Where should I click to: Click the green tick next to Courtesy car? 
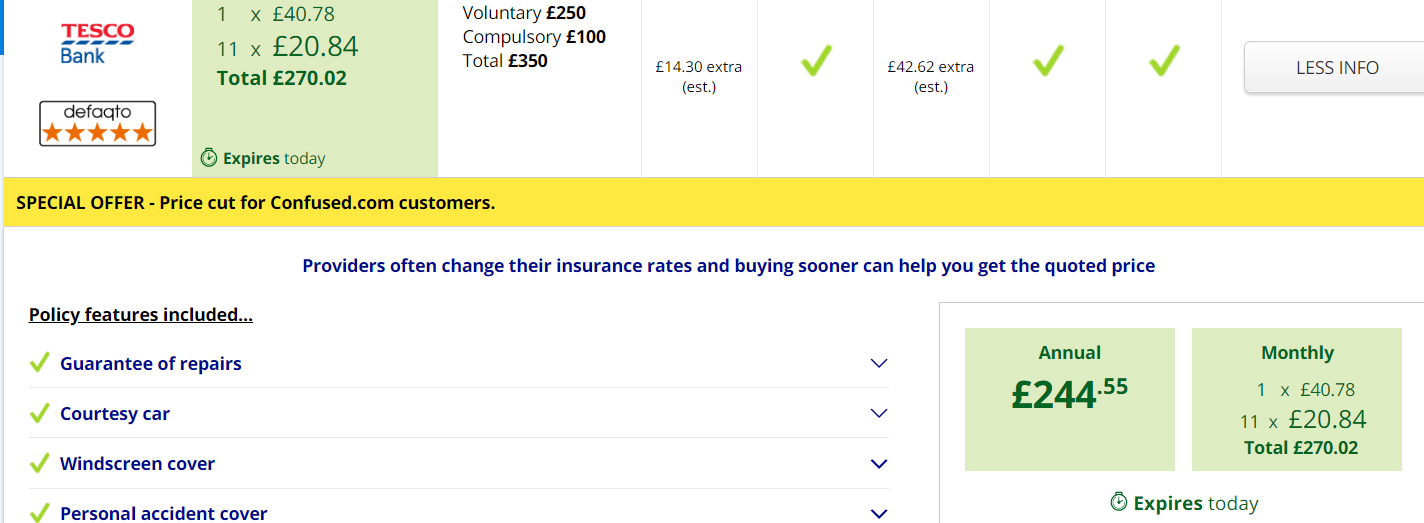point(40,412)
